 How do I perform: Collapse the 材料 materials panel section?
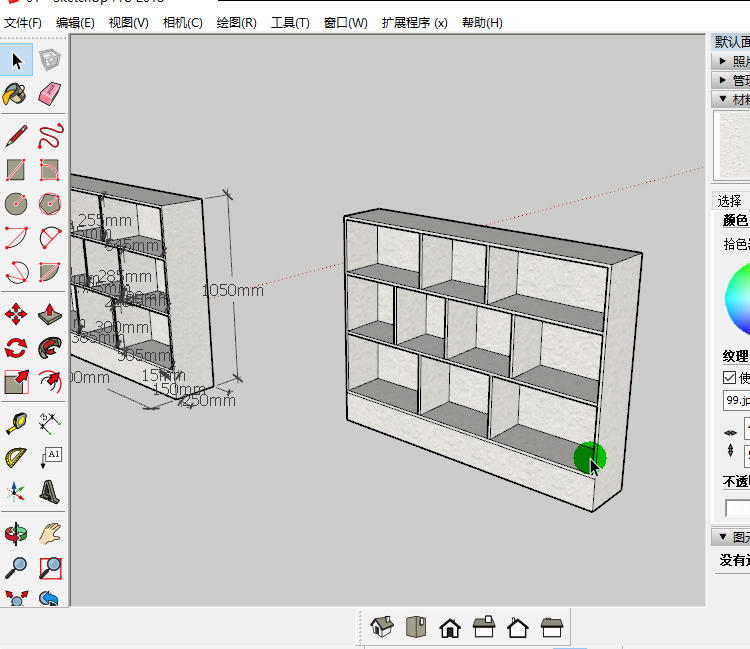731,99
